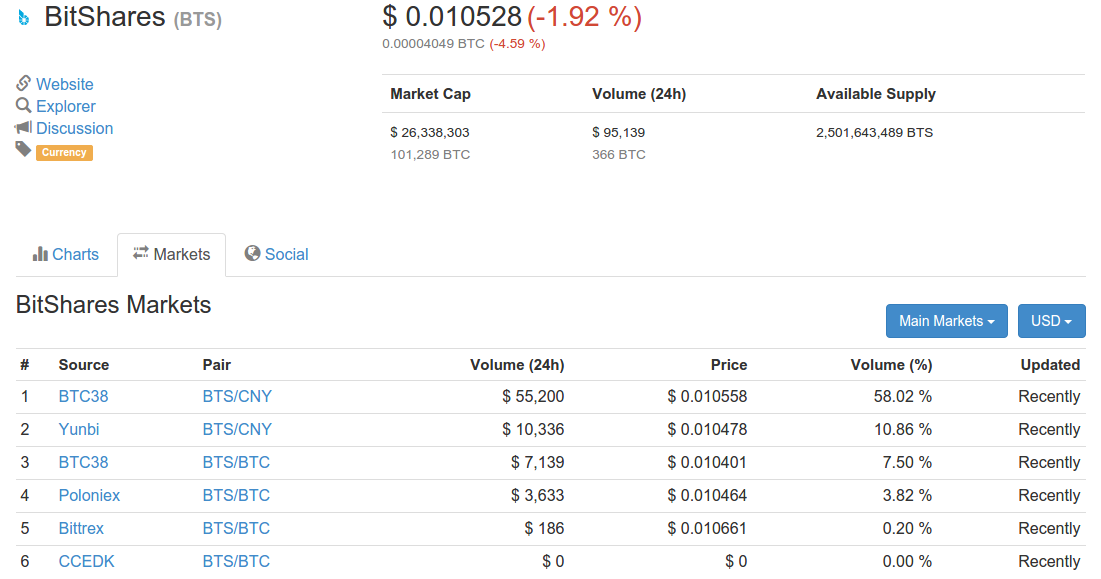Open BTC38 source in row 3
This screenshot has height=579, width=1101.
(x=84, y=462)
